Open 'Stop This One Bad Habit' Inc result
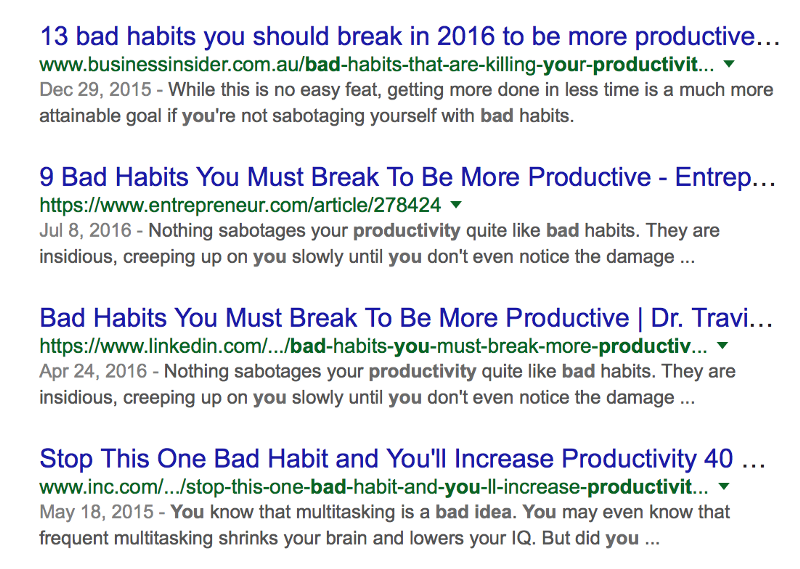Viewport: 800px width, 569px height. coord(402,460)
